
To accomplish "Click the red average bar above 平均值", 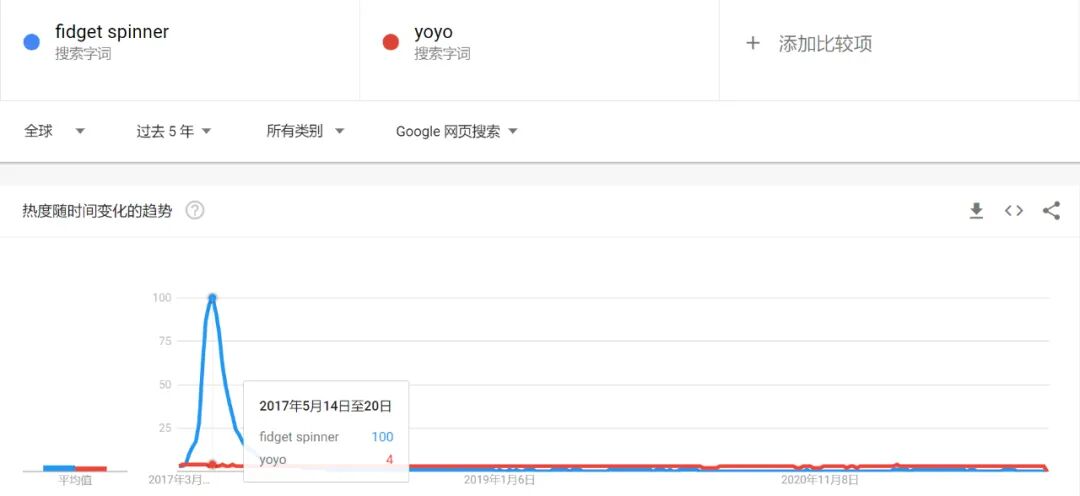I will [91, 468].
